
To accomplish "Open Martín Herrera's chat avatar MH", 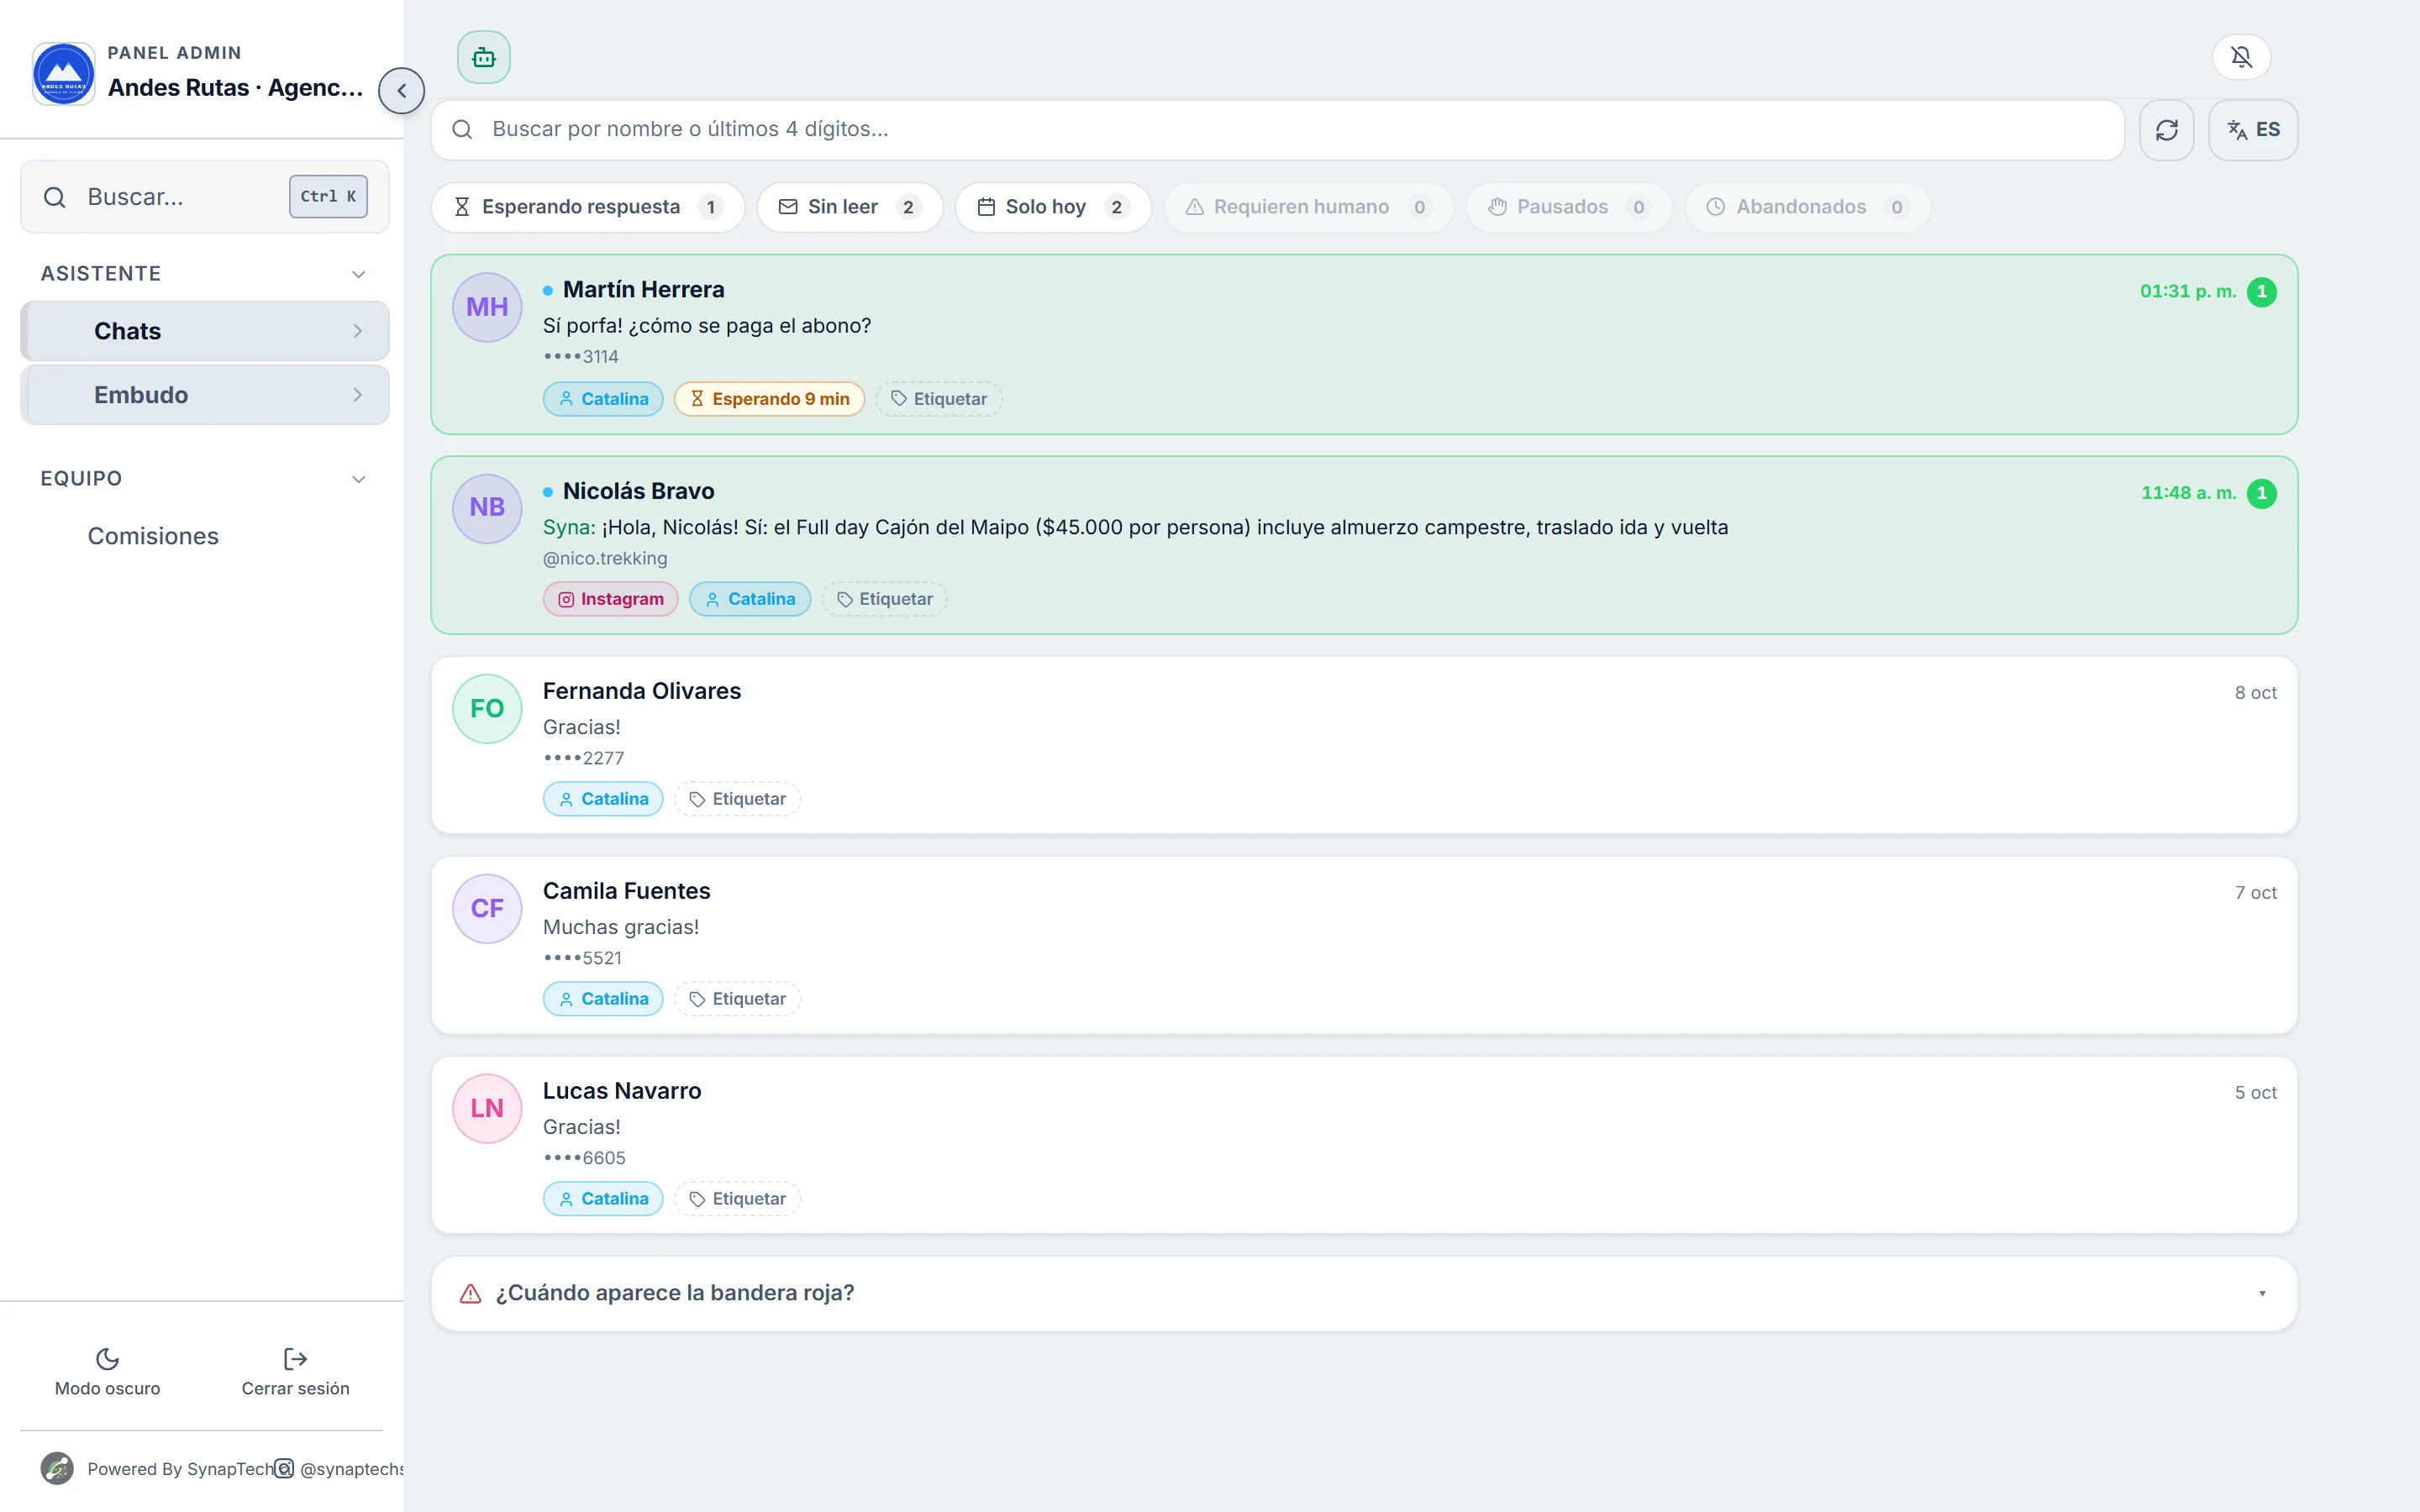I will coord(487,308).
